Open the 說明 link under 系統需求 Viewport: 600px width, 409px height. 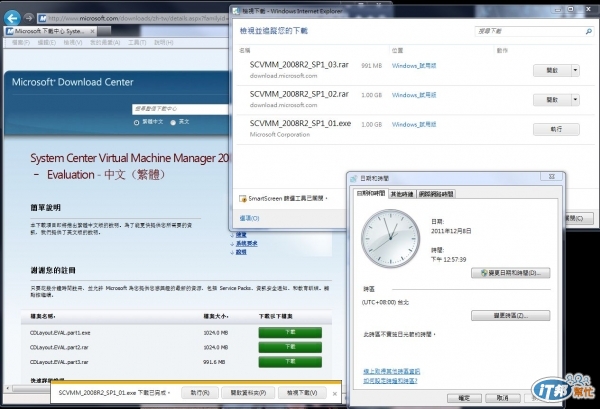[x=241, y=252]
